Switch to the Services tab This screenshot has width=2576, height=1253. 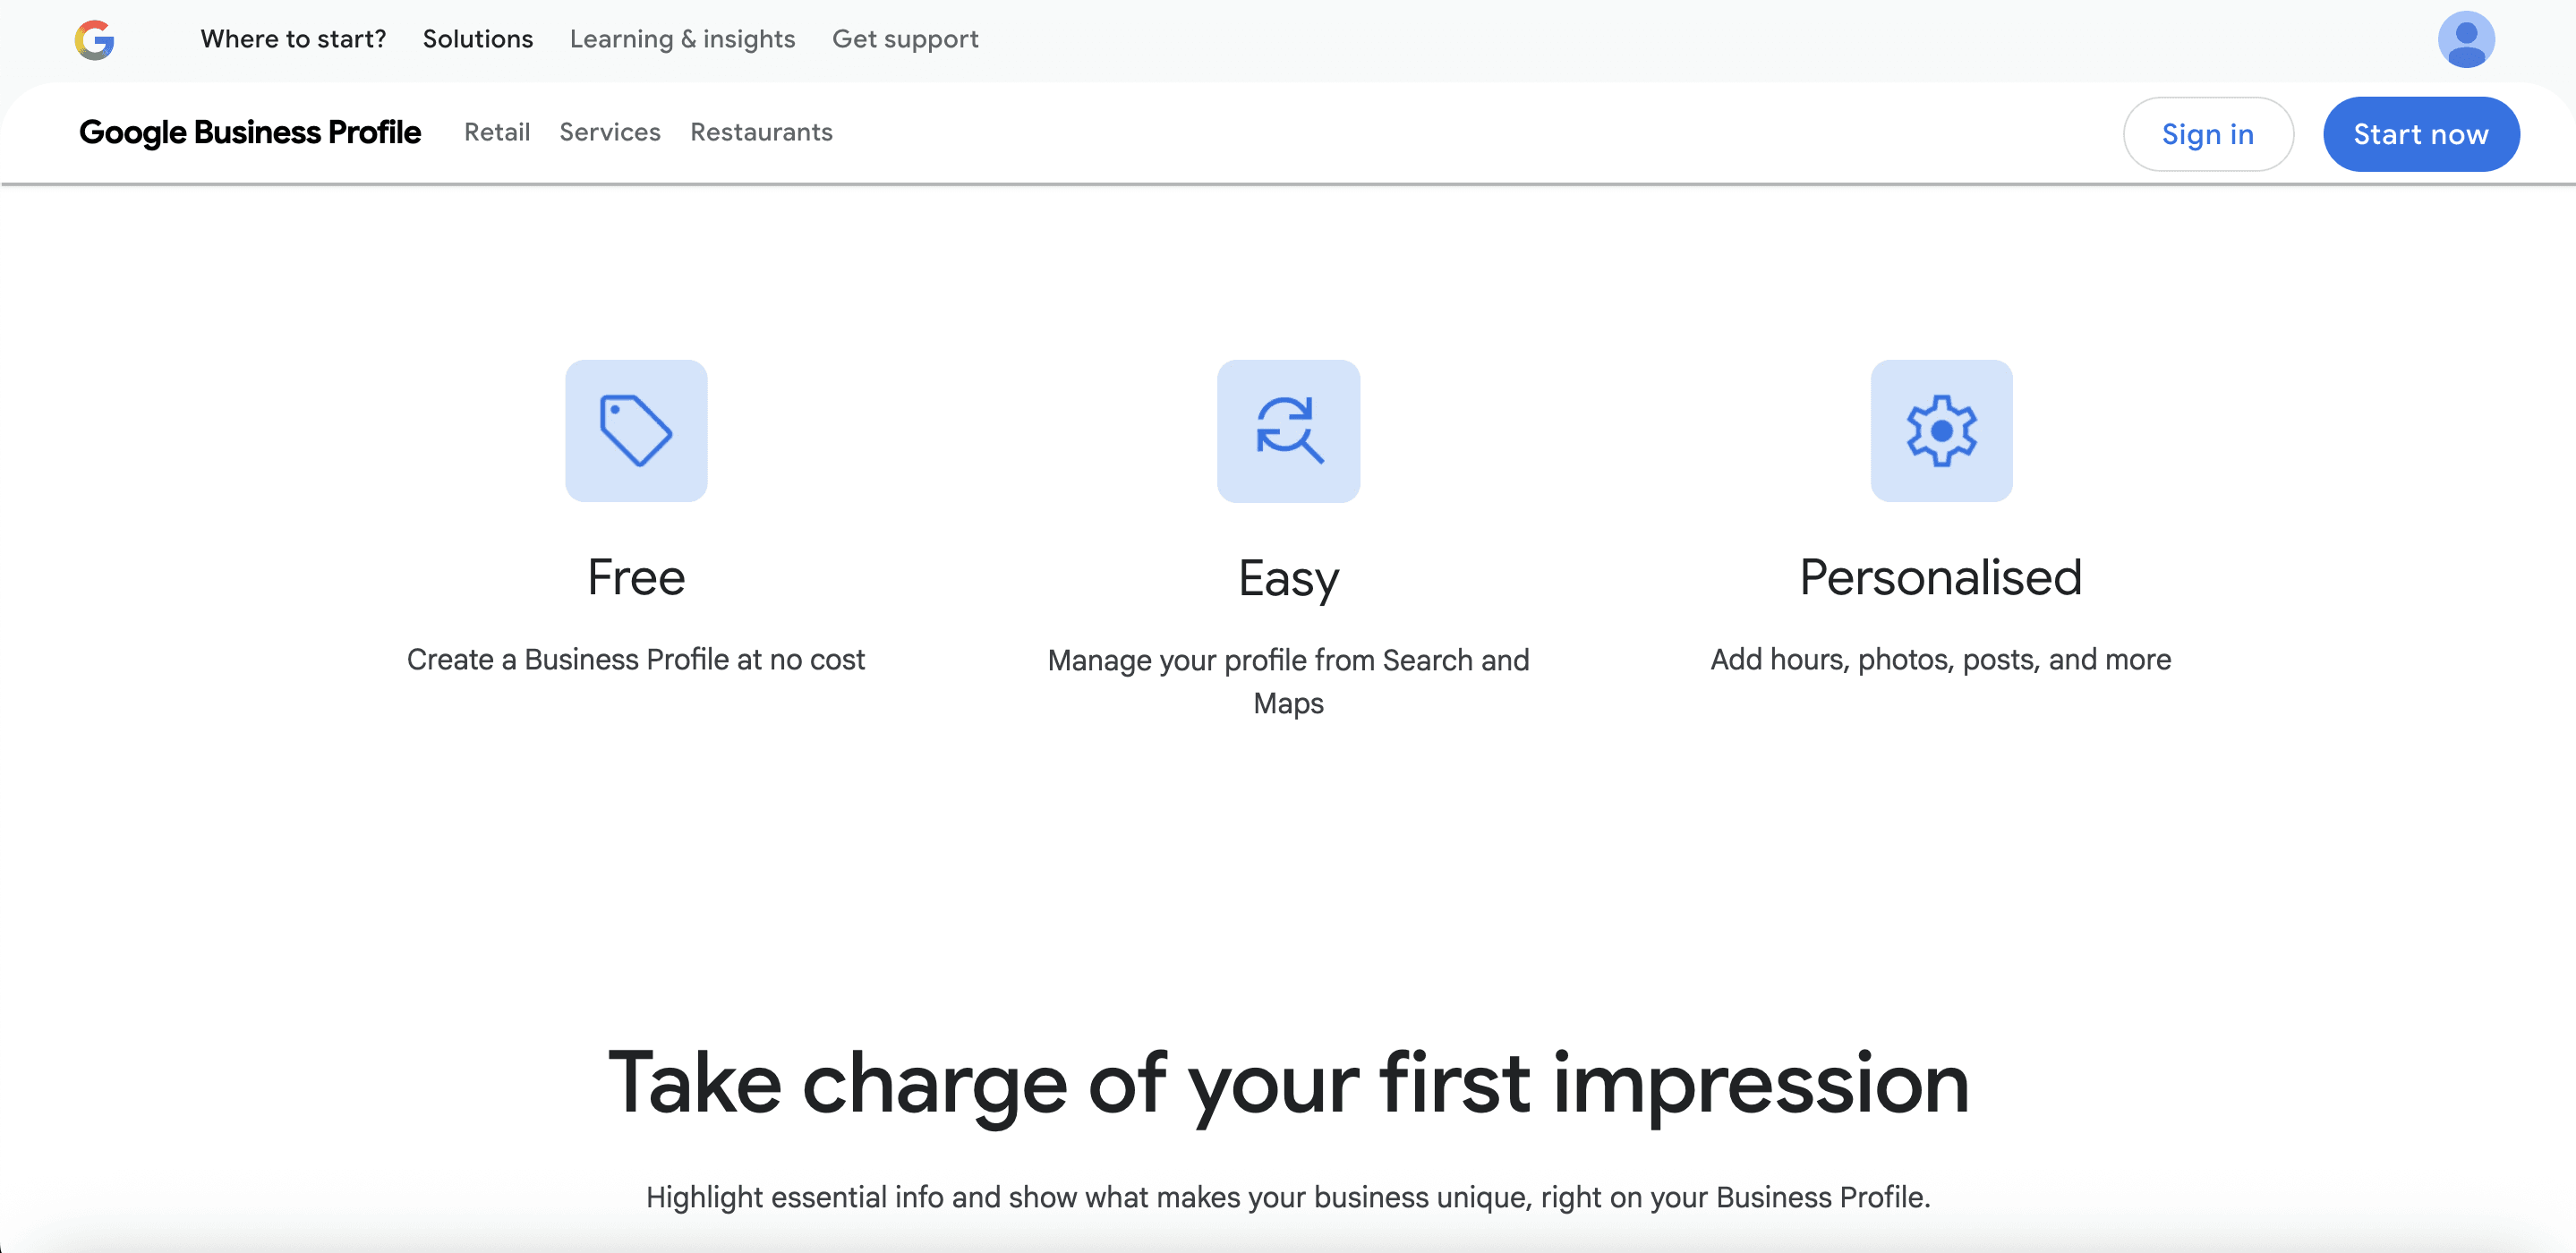(610, 132)
